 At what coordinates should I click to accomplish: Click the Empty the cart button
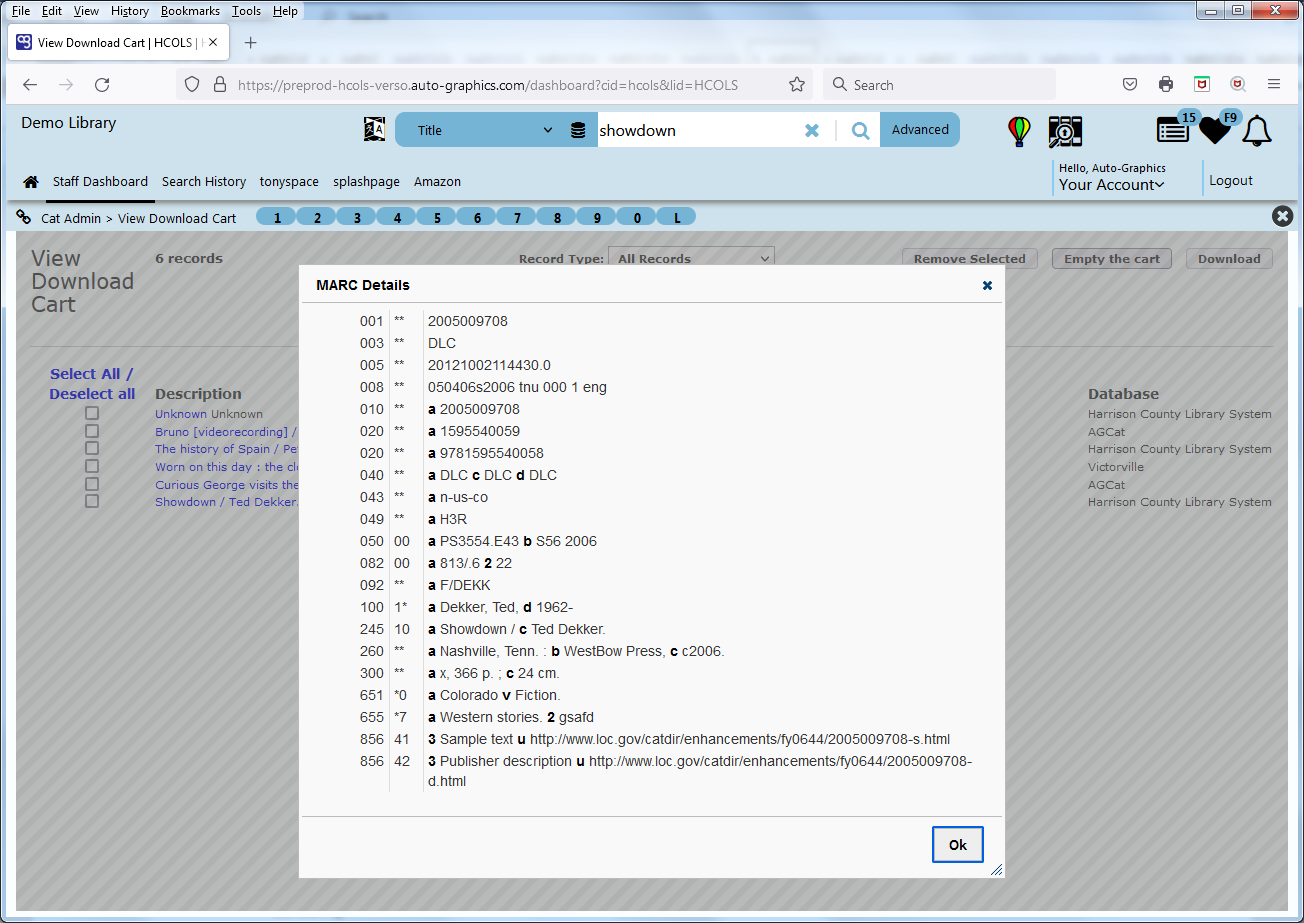tap(1112, 259)
